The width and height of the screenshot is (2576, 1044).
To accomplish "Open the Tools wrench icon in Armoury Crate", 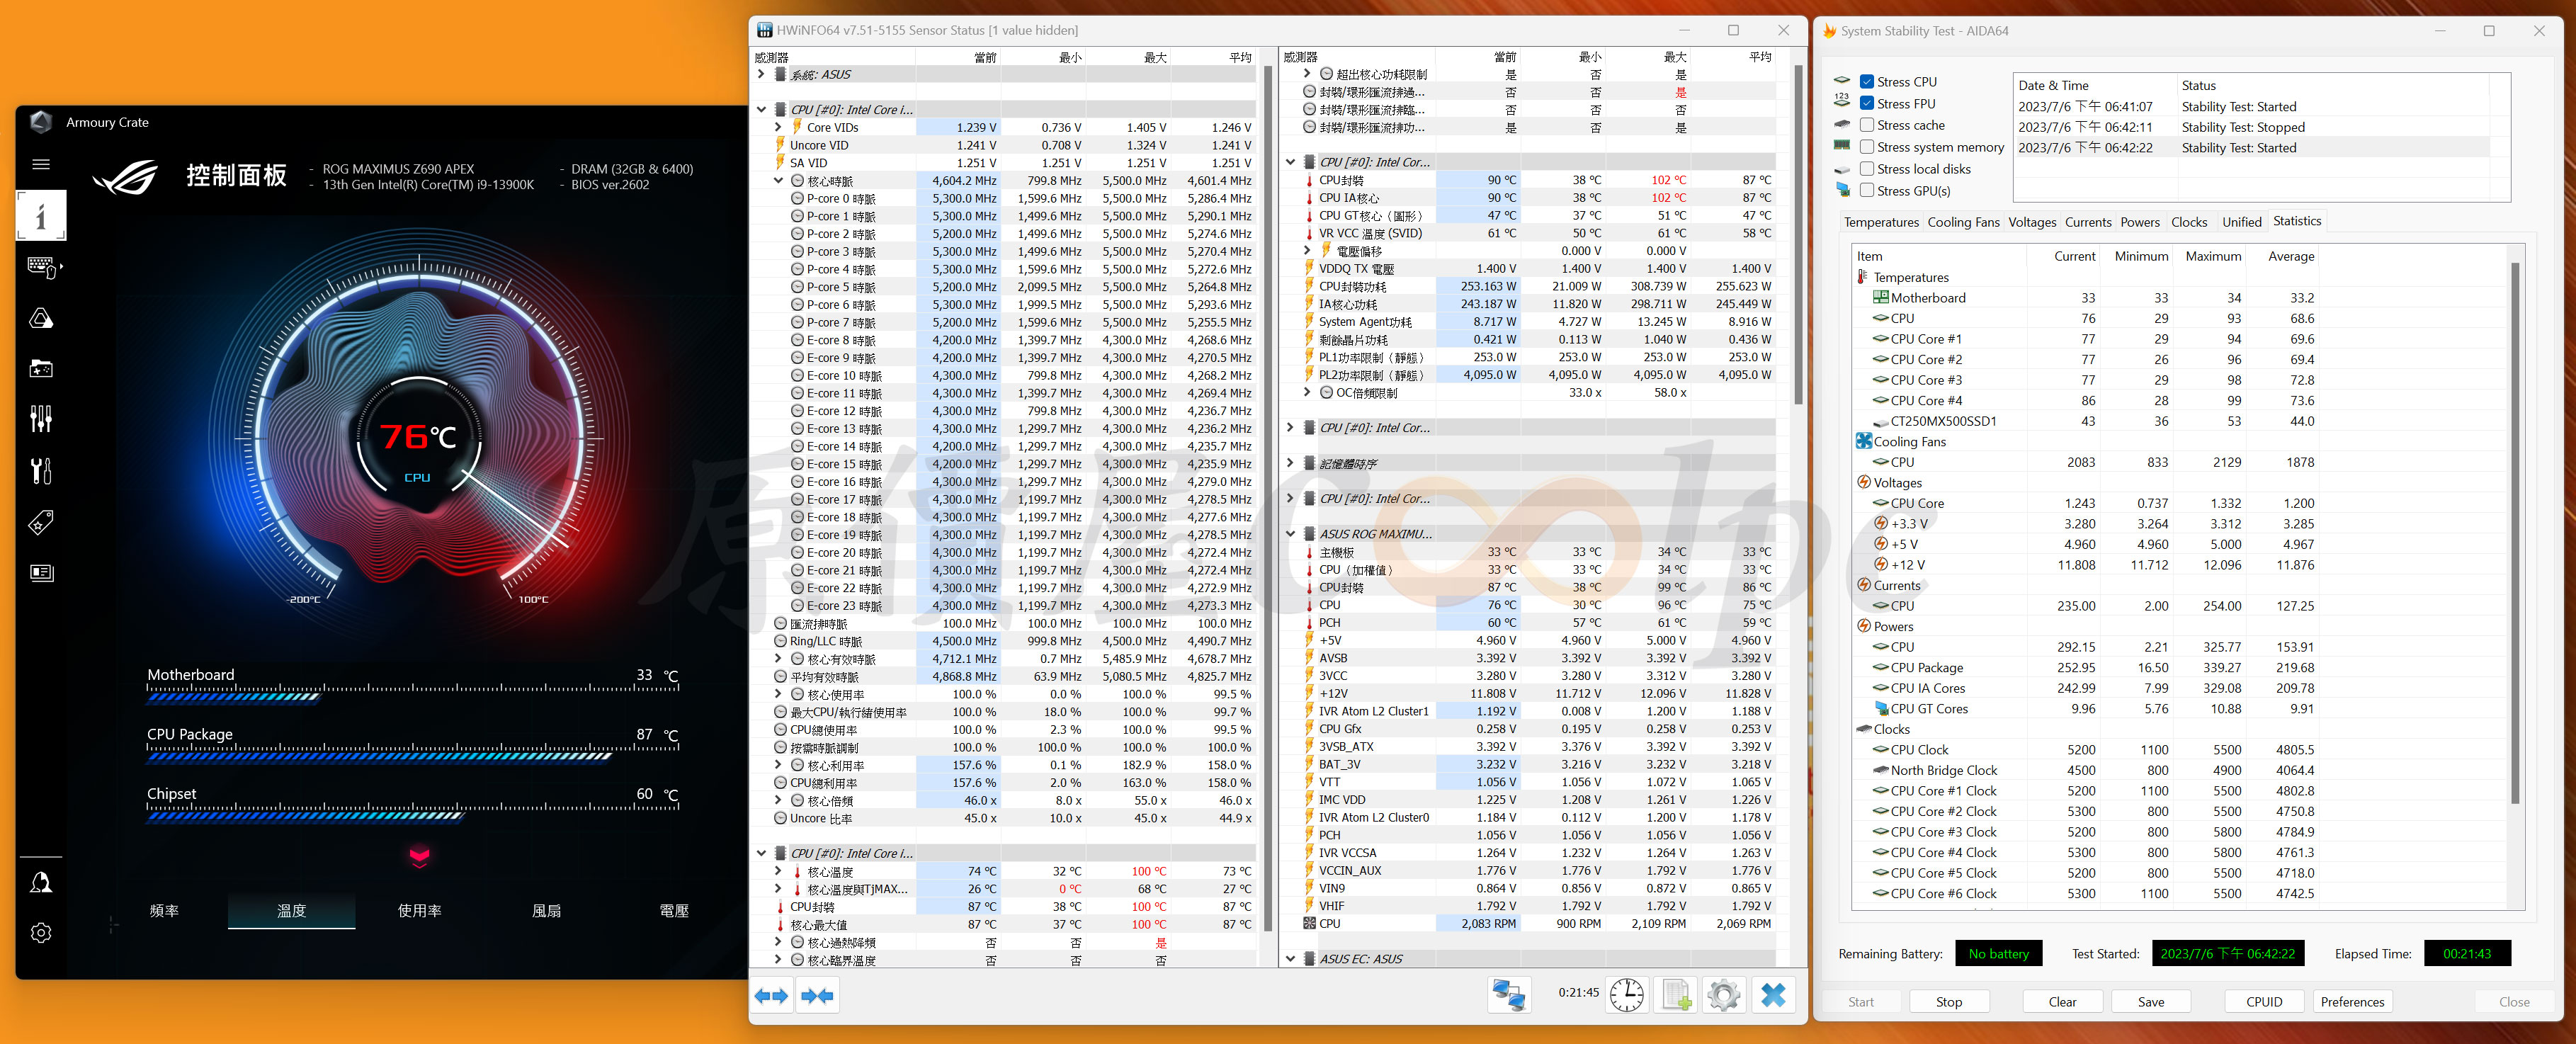I will point(41,470).
